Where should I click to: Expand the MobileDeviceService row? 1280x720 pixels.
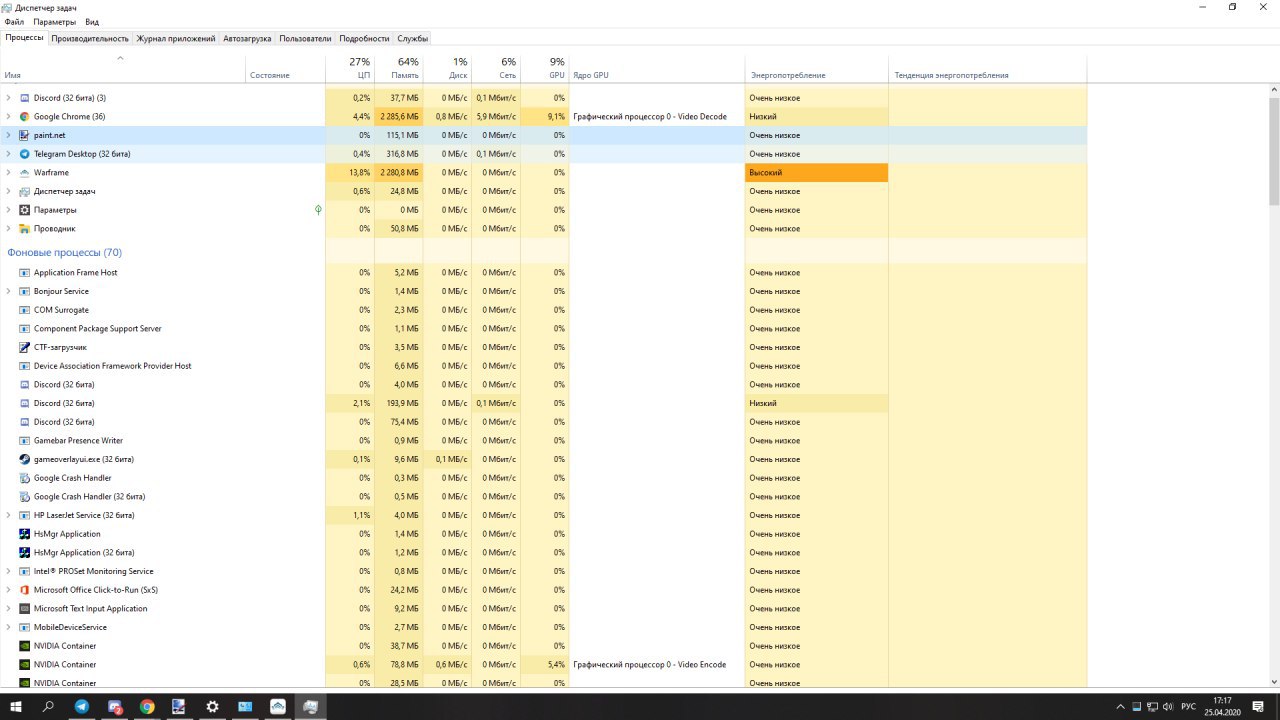tap(9, 627)
